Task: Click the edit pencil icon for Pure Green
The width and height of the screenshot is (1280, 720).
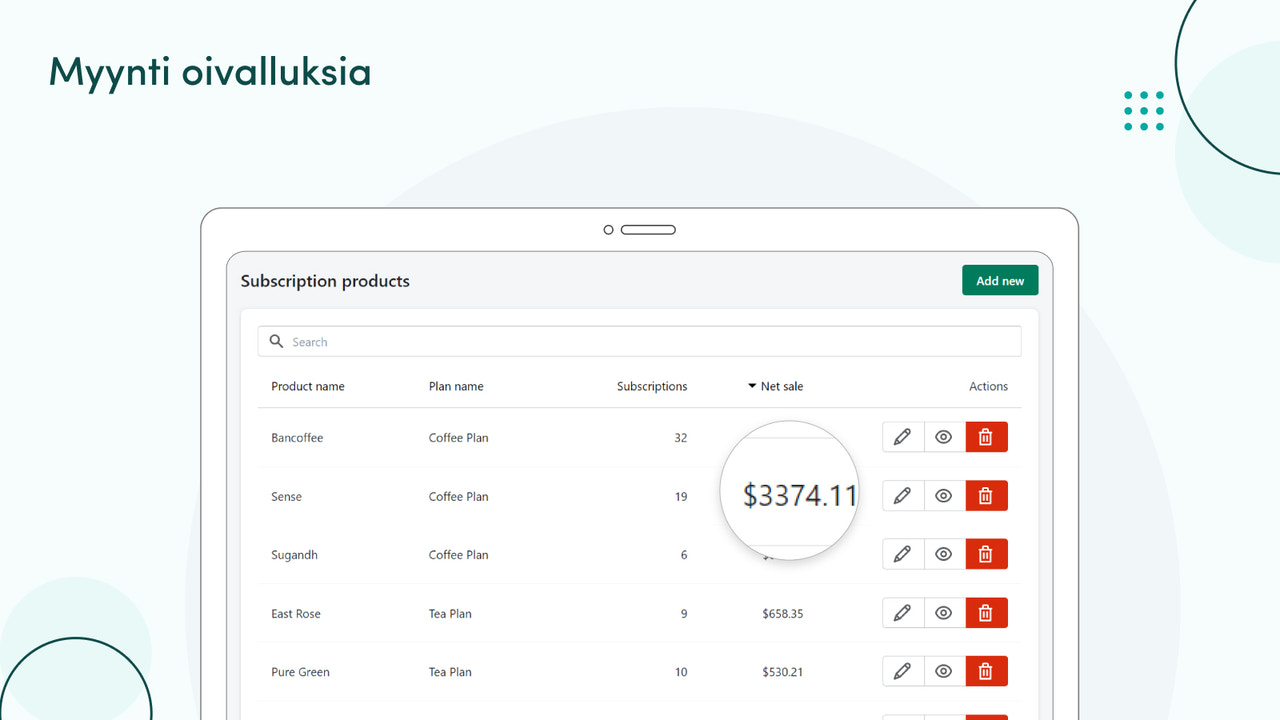Action: click(902, 672)
